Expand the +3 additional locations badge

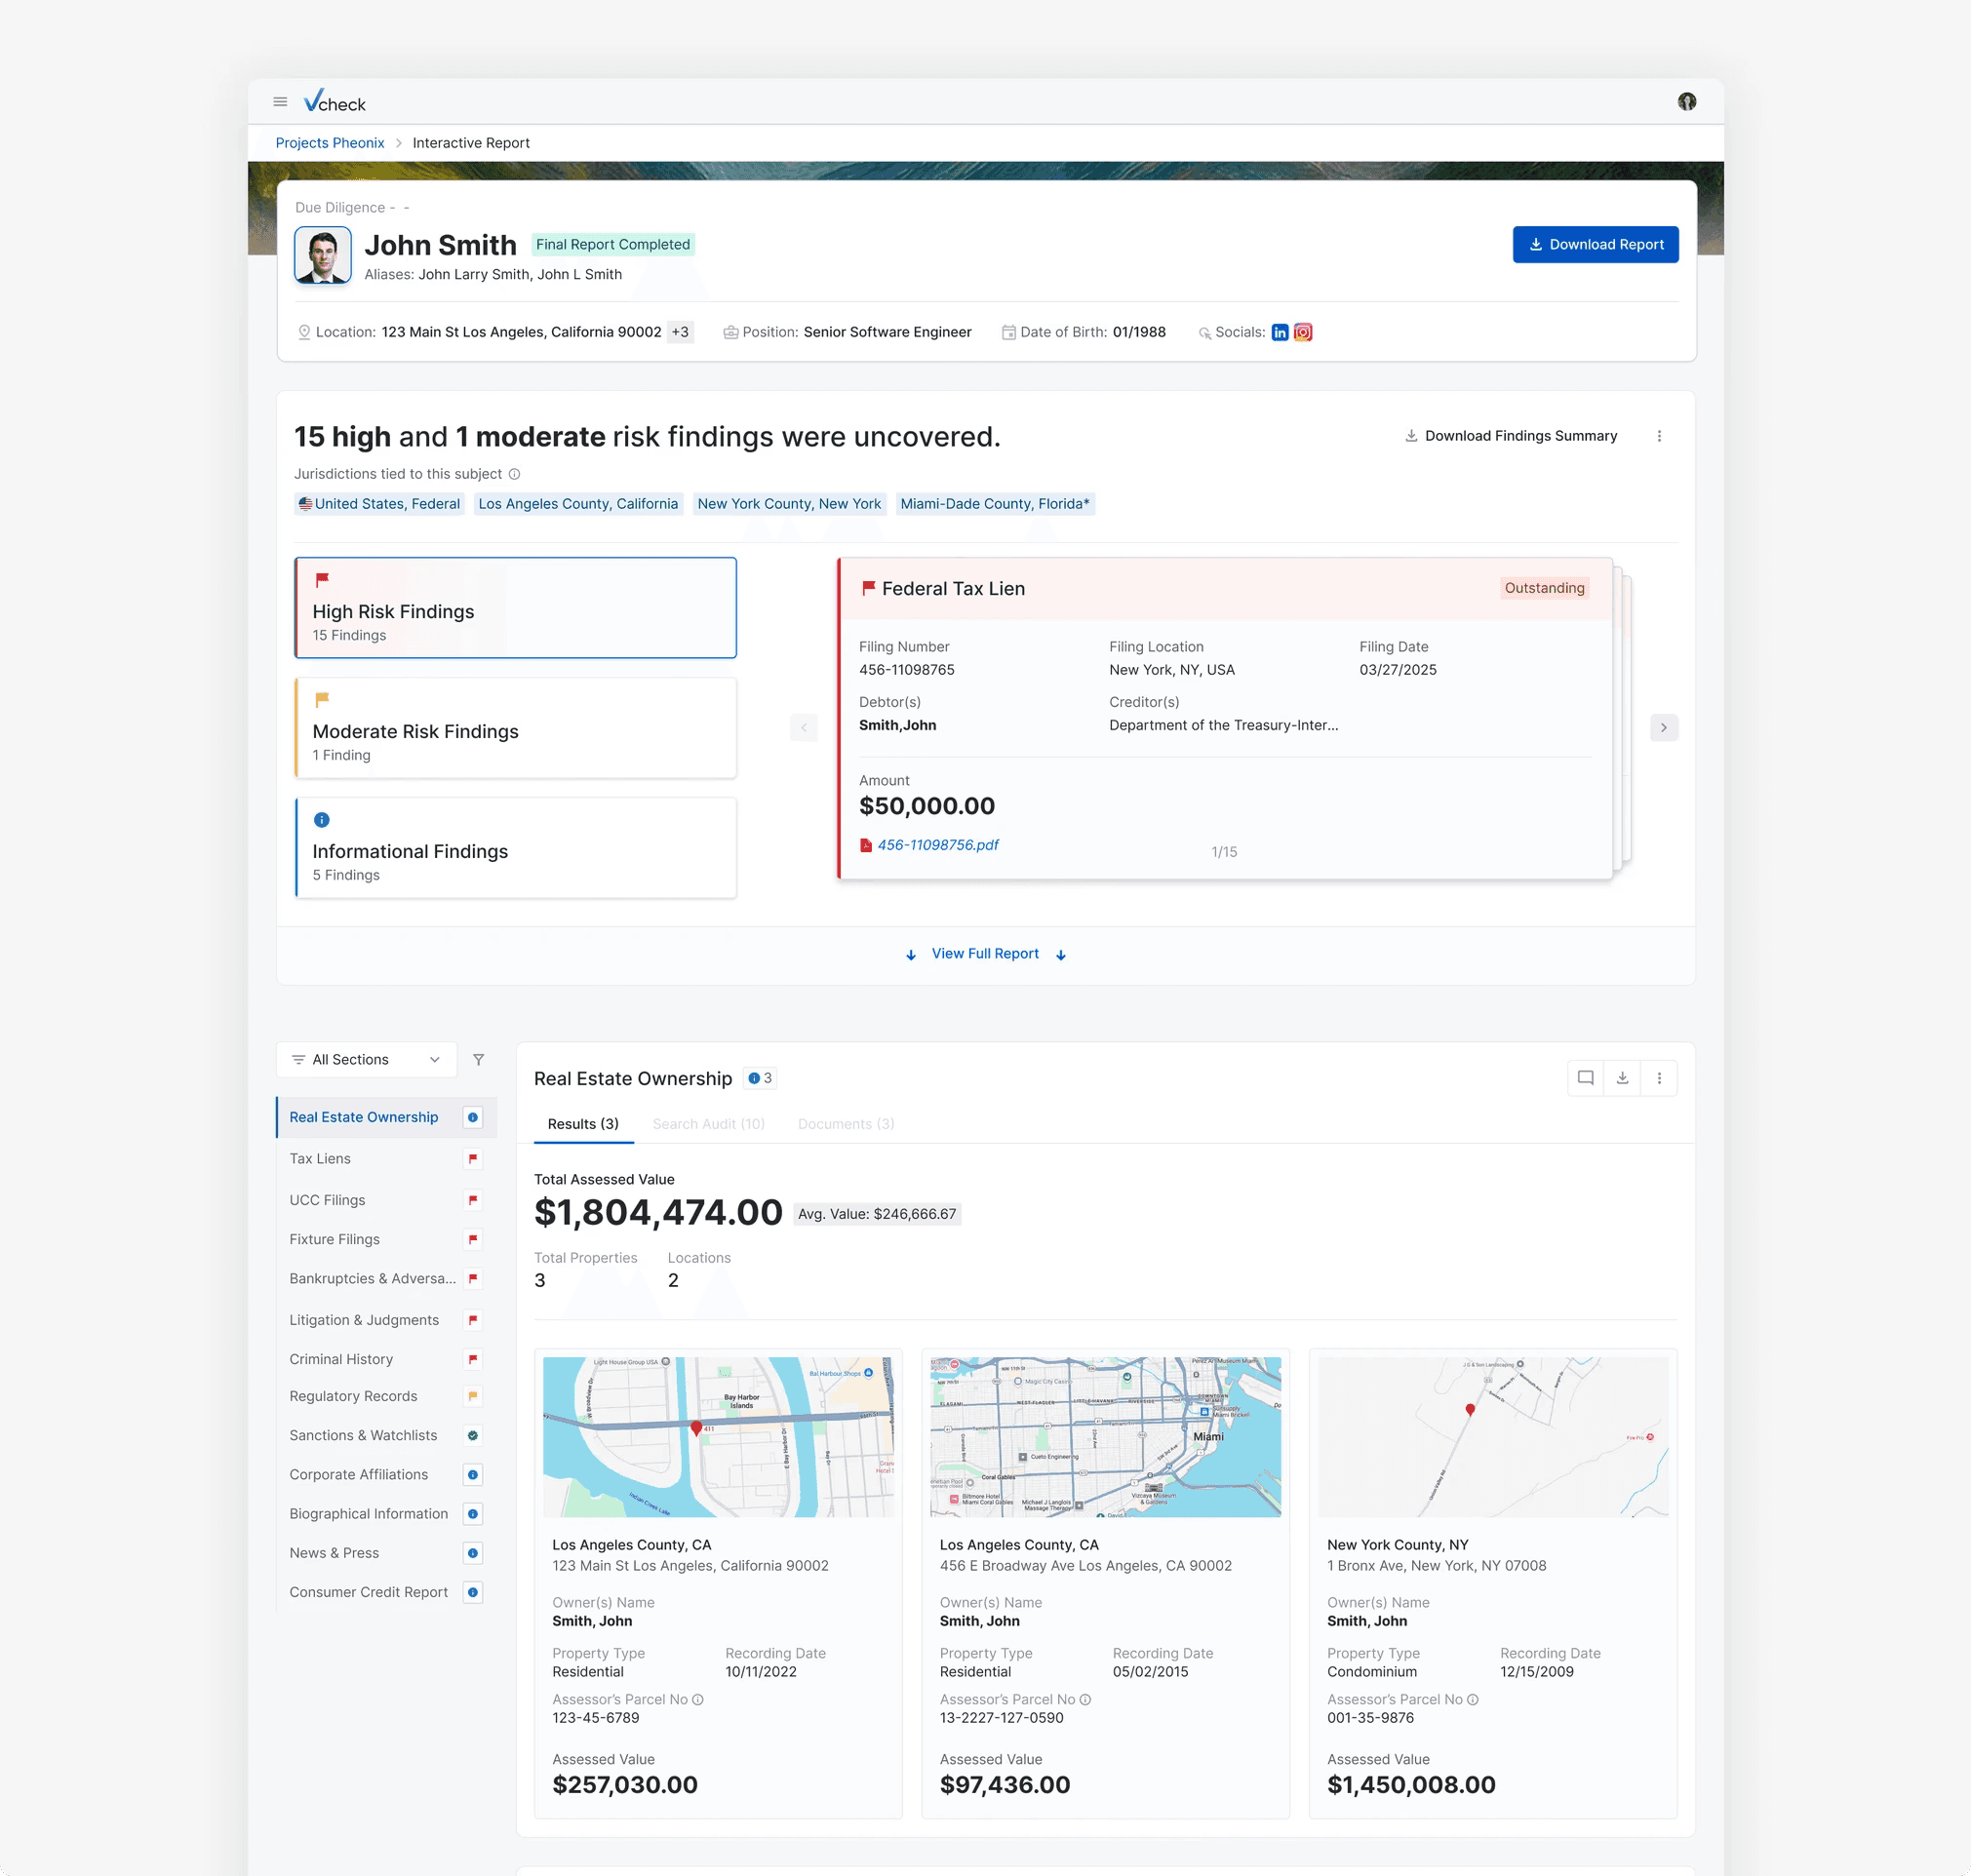[680, 332]
